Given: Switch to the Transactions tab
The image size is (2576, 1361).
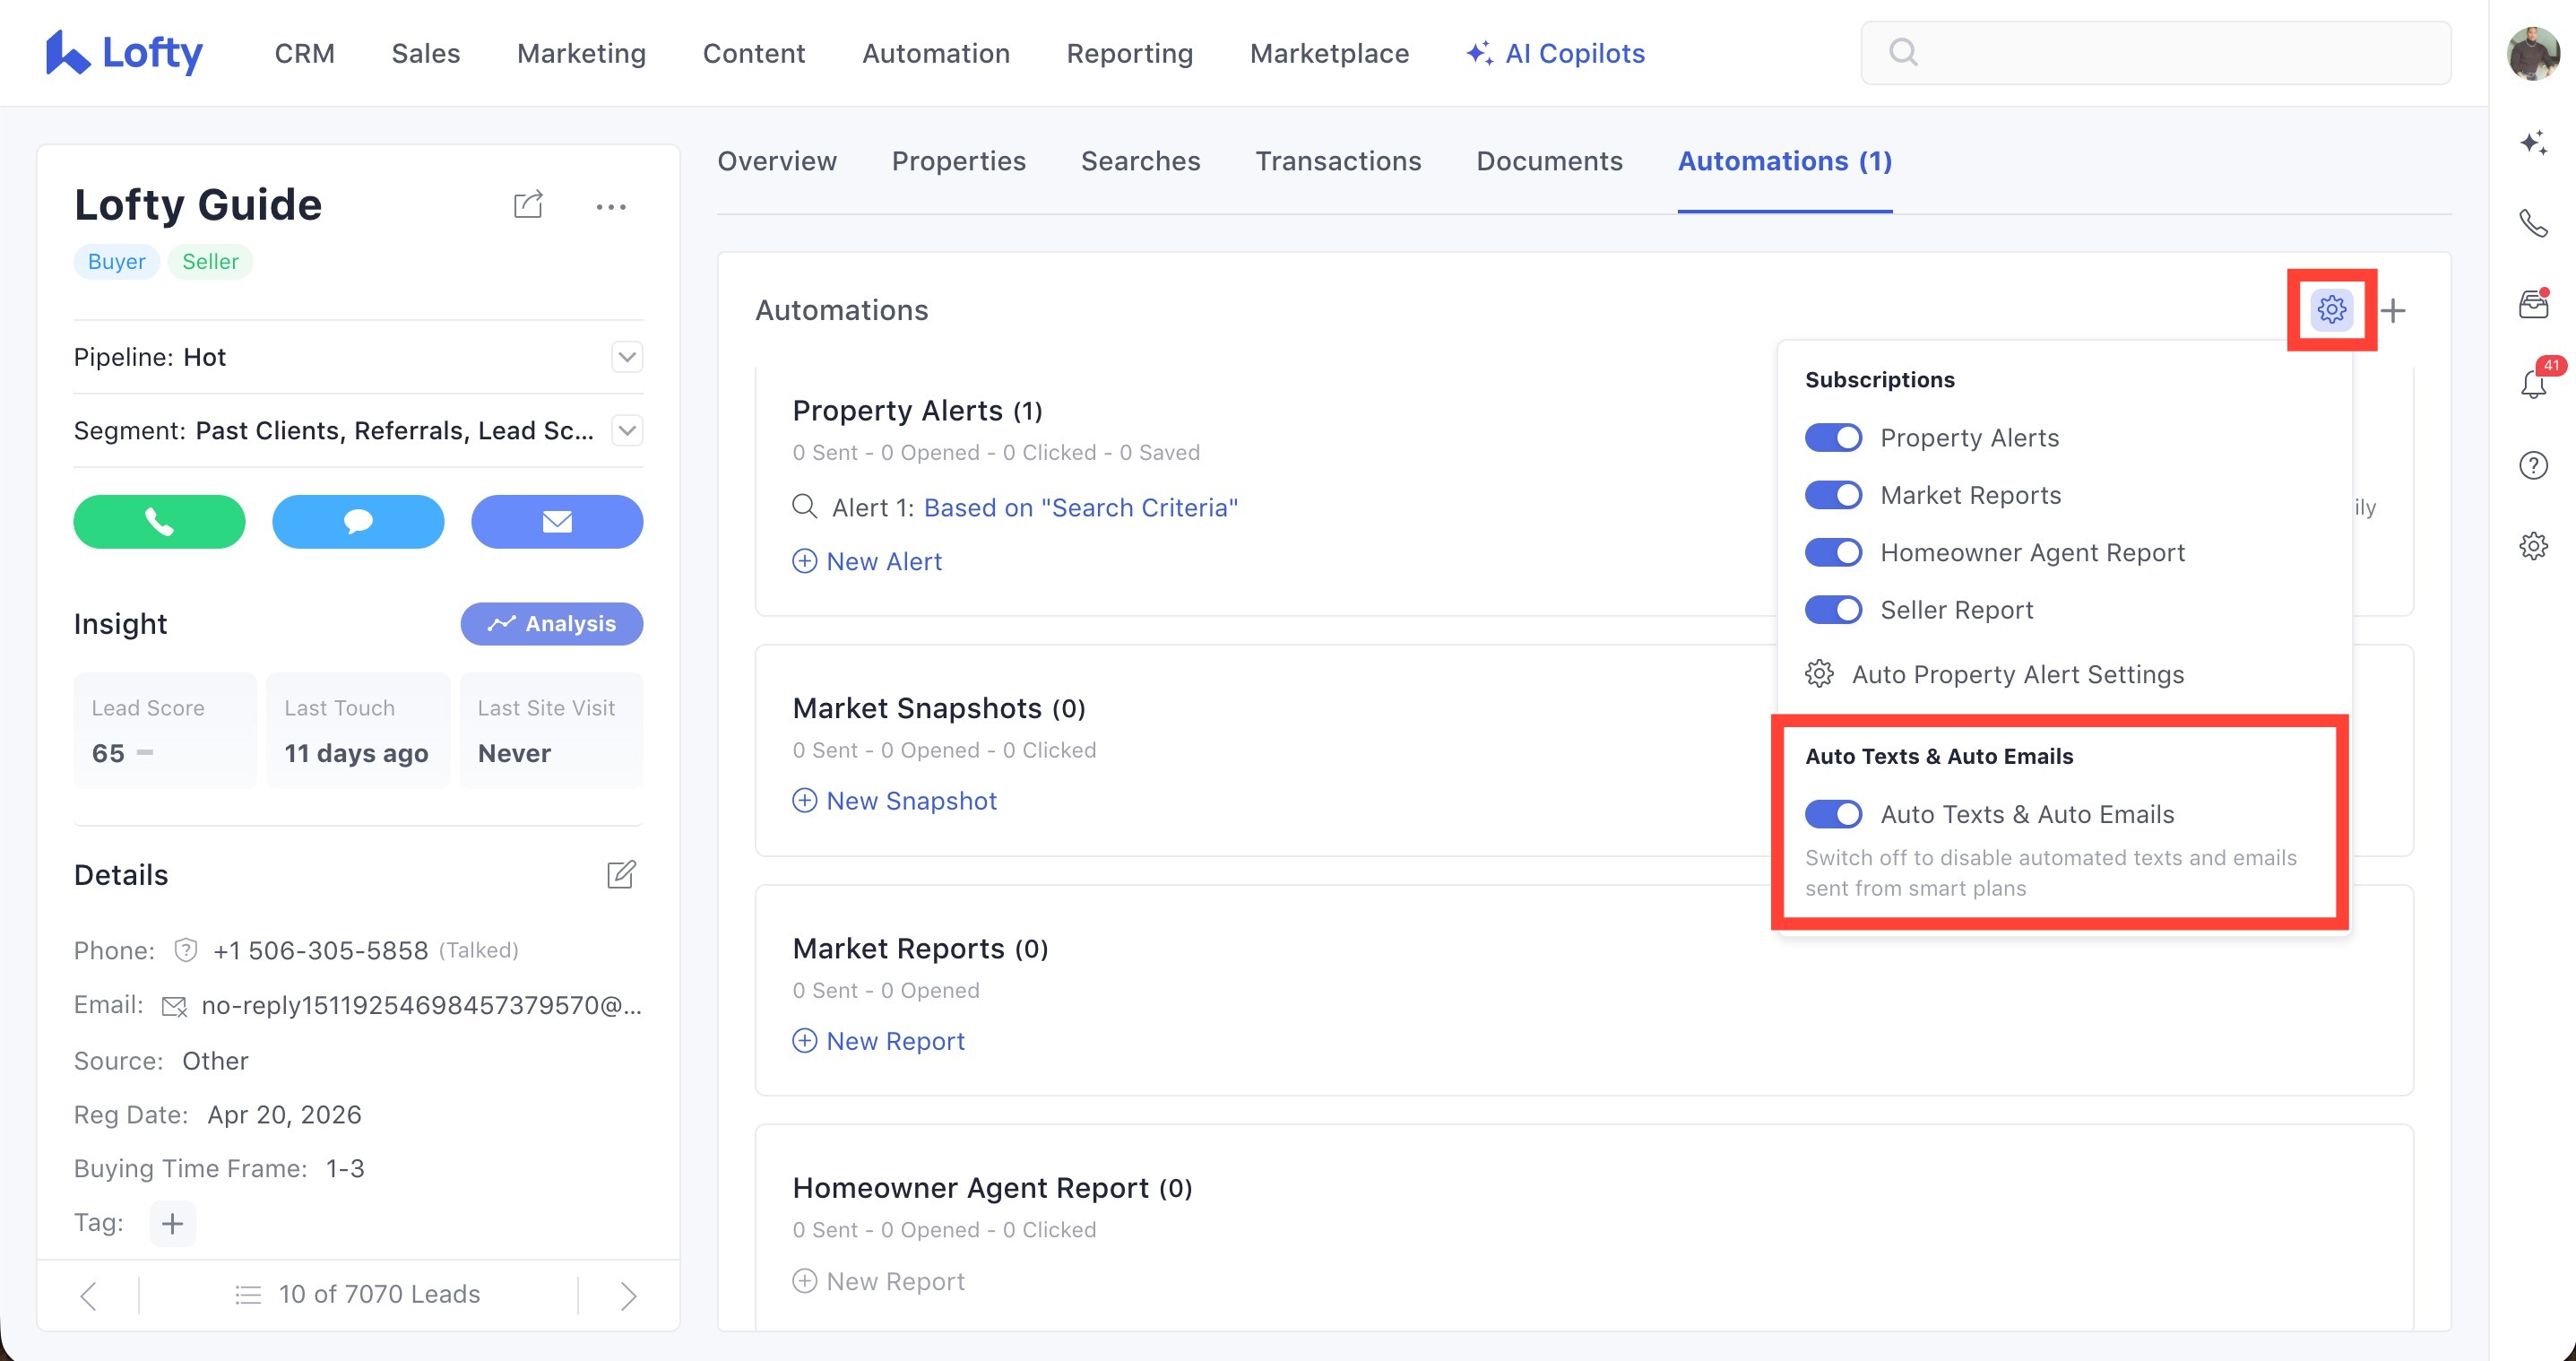Looking at the screenshot, I should [x=1338, y=161].
